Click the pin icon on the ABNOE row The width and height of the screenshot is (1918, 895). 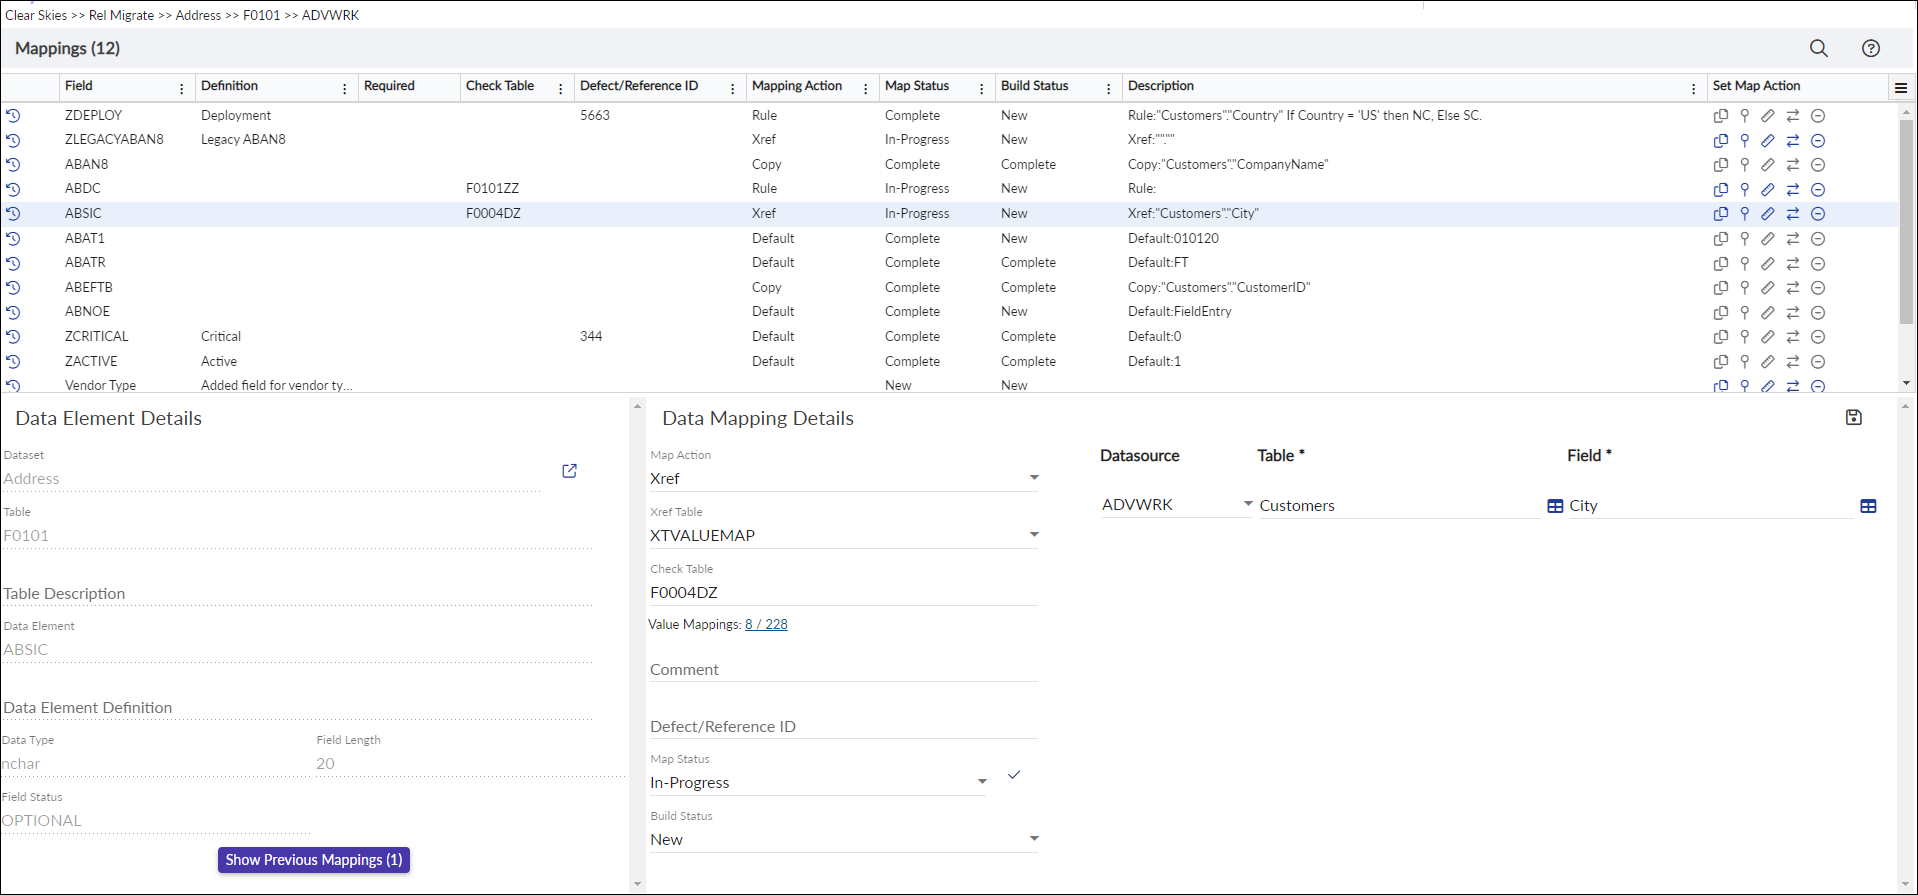[1744, 312]
